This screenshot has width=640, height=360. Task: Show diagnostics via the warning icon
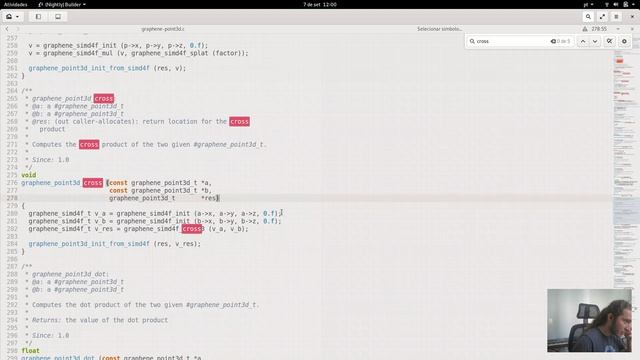coord(585,29)
